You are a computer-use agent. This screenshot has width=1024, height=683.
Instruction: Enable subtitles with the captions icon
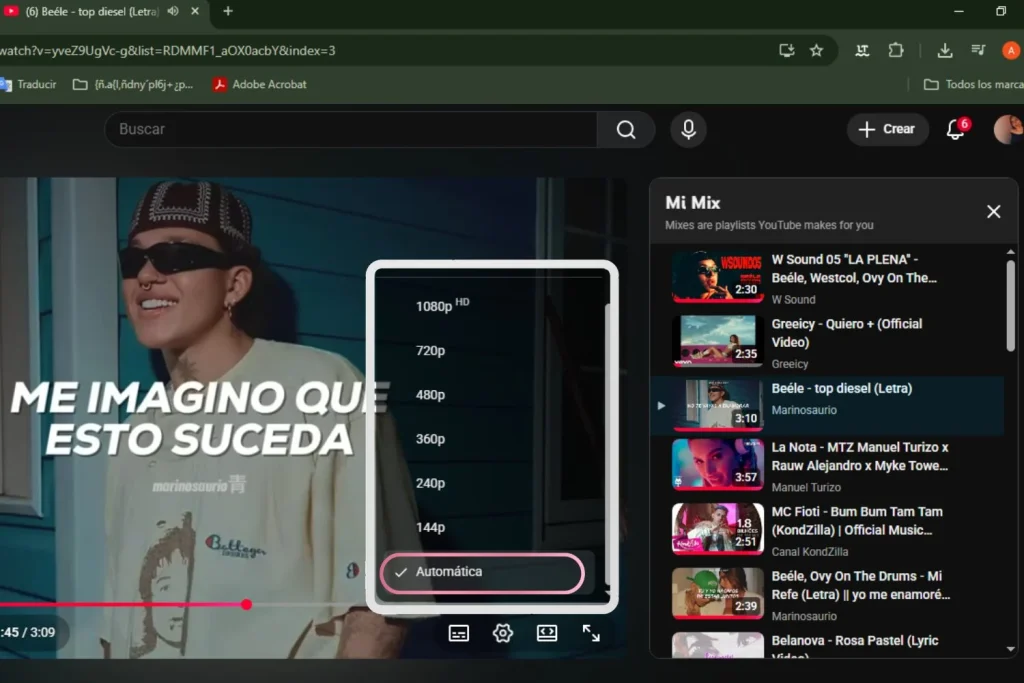pos(458,632)
